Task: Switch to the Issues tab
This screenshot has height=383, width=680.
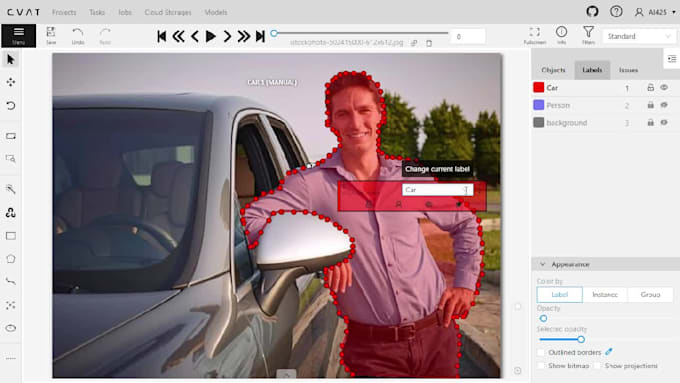Action: tap(628, 70)
